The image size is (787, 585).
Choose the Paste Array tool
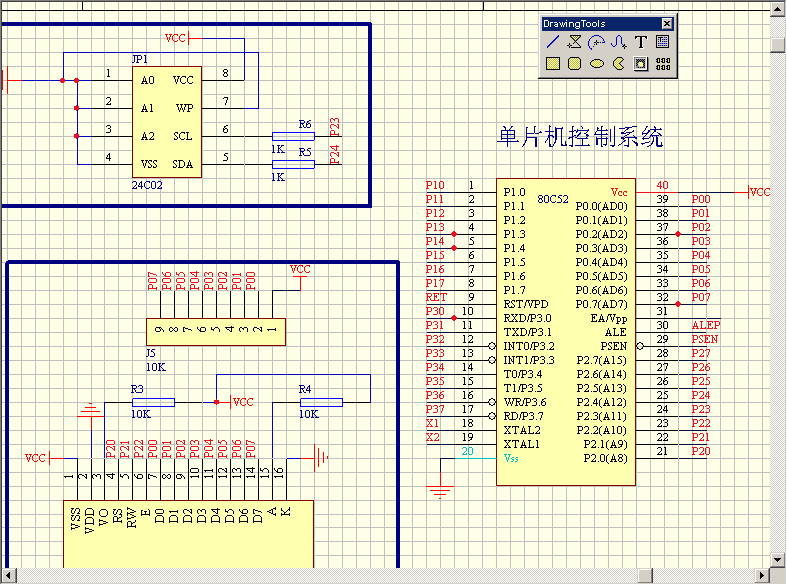662,64
